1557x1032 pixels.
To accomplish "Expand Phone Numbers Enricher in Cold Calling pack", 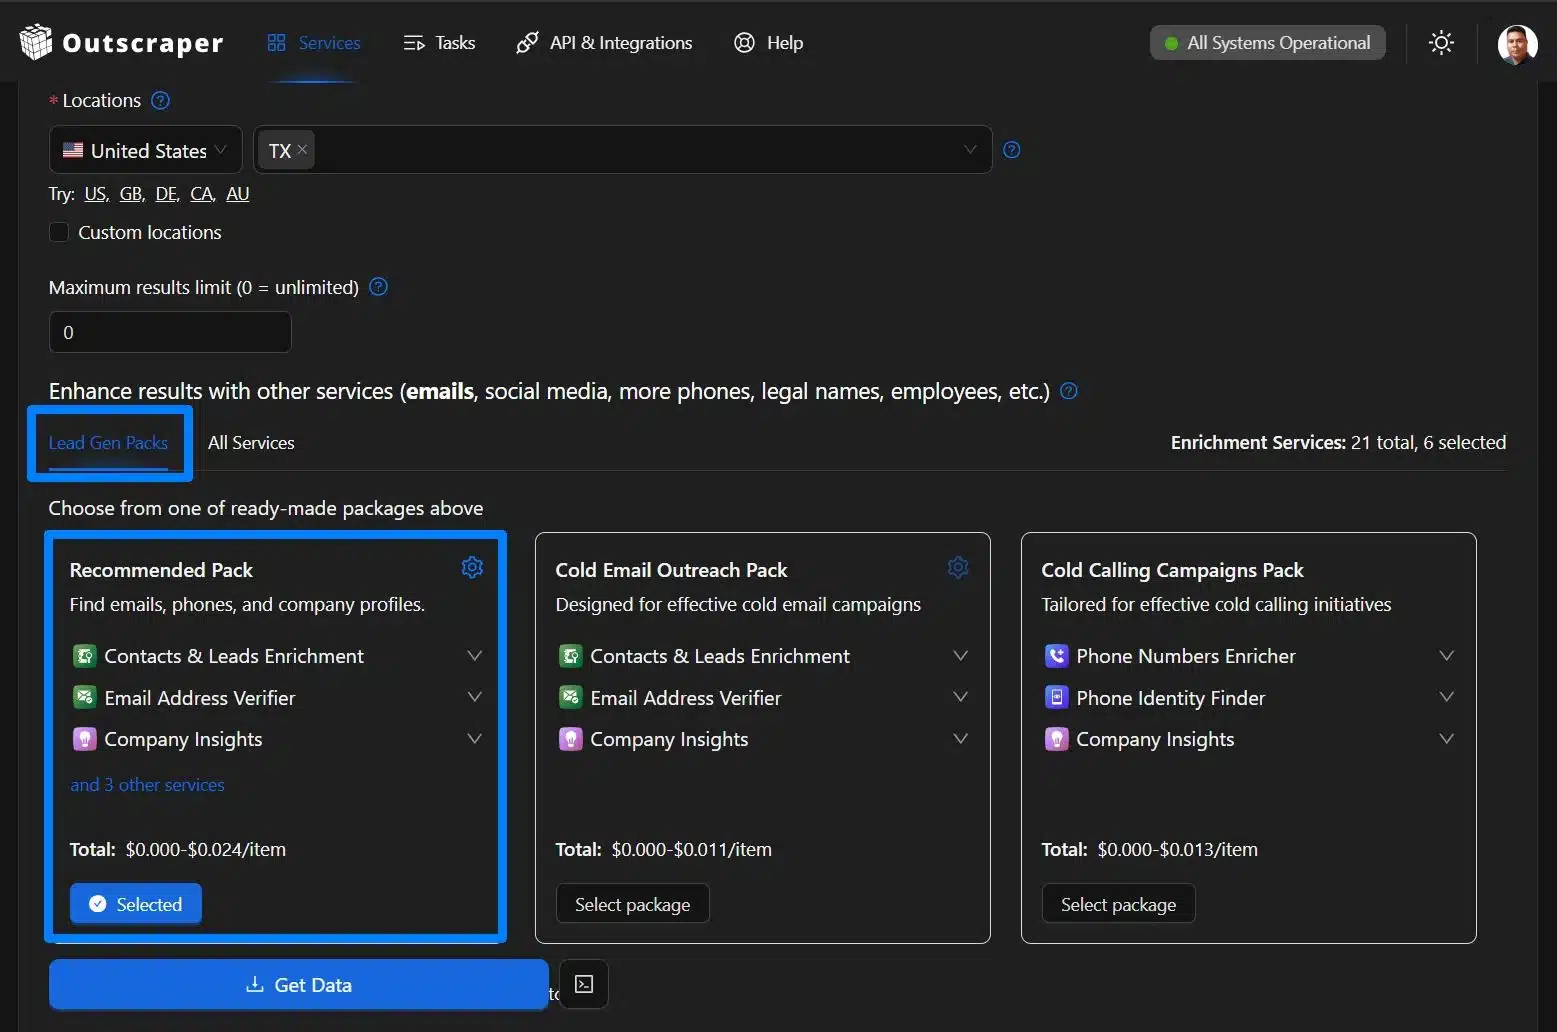I will click(1446, 656).
